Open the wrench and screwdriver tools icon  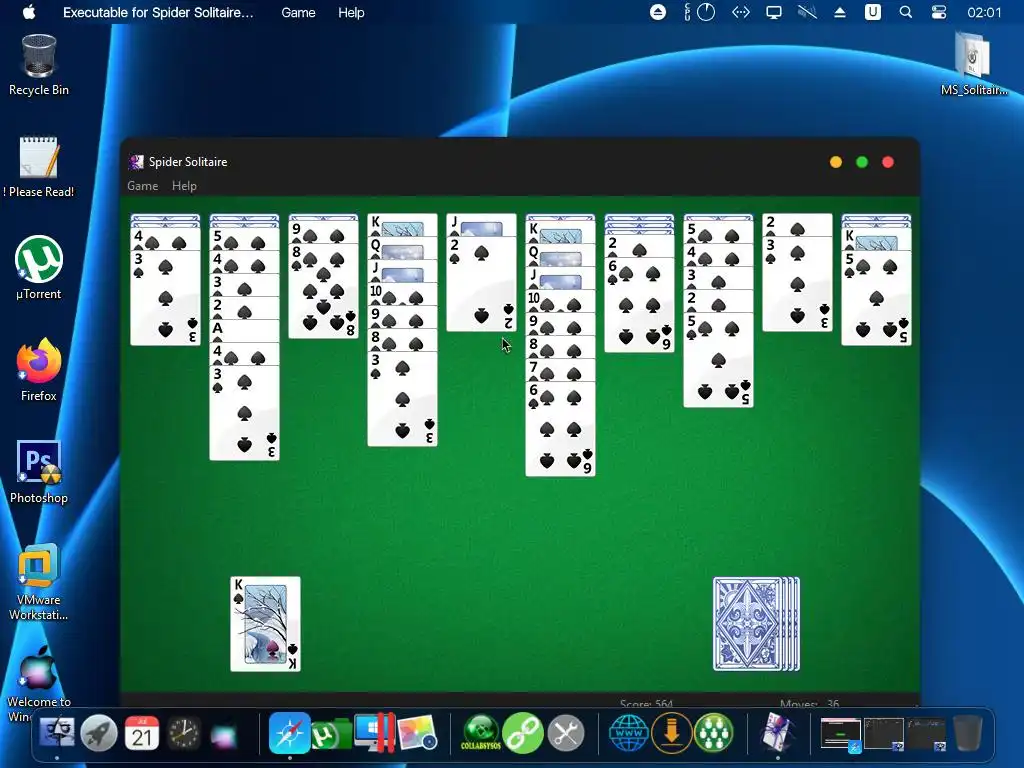[x=566, y=733]
